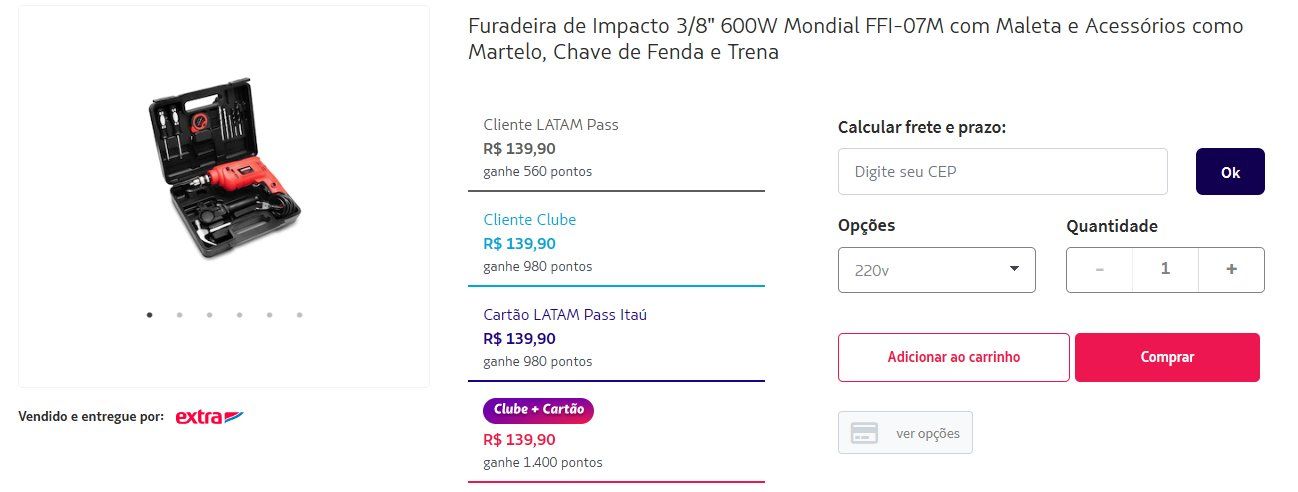Select the first image carousel dot
Viewport: 1298px width, 492px height.
click(x=150, y=315)
